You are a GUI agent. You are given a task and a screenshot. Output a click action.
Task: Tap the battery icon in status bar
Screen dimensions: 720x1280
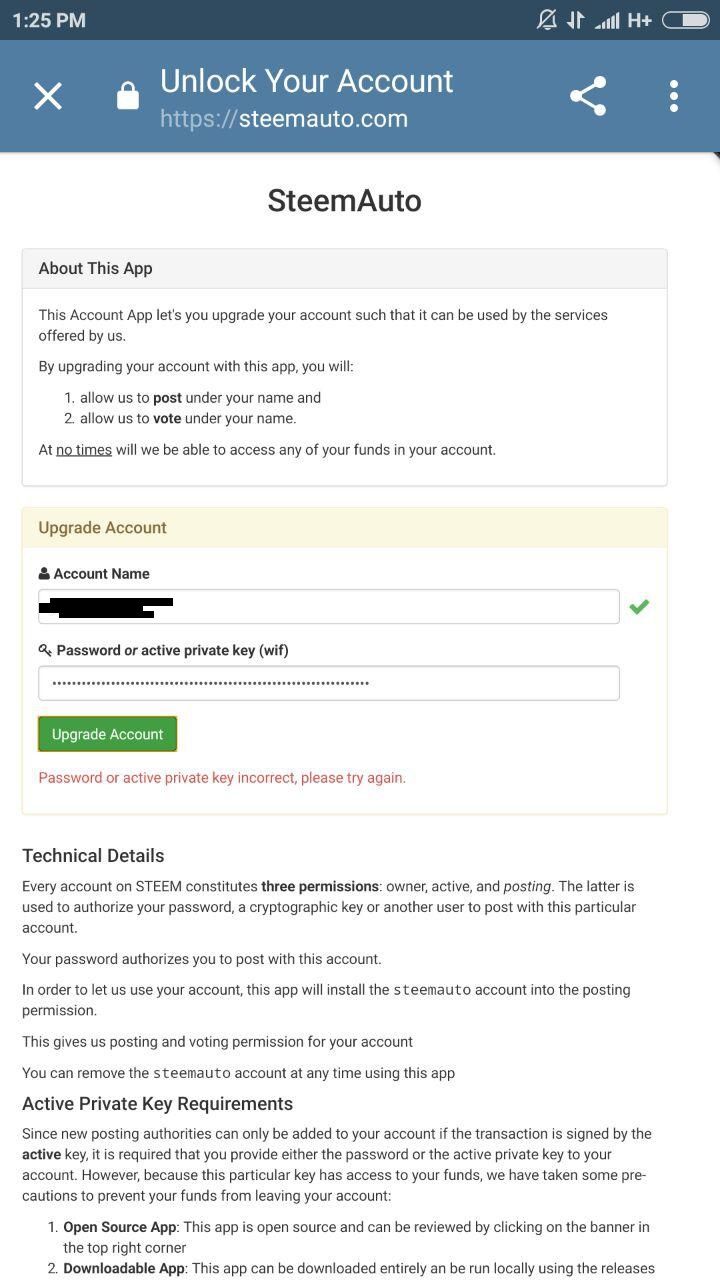pyautogui.click(x=685, y=20)
